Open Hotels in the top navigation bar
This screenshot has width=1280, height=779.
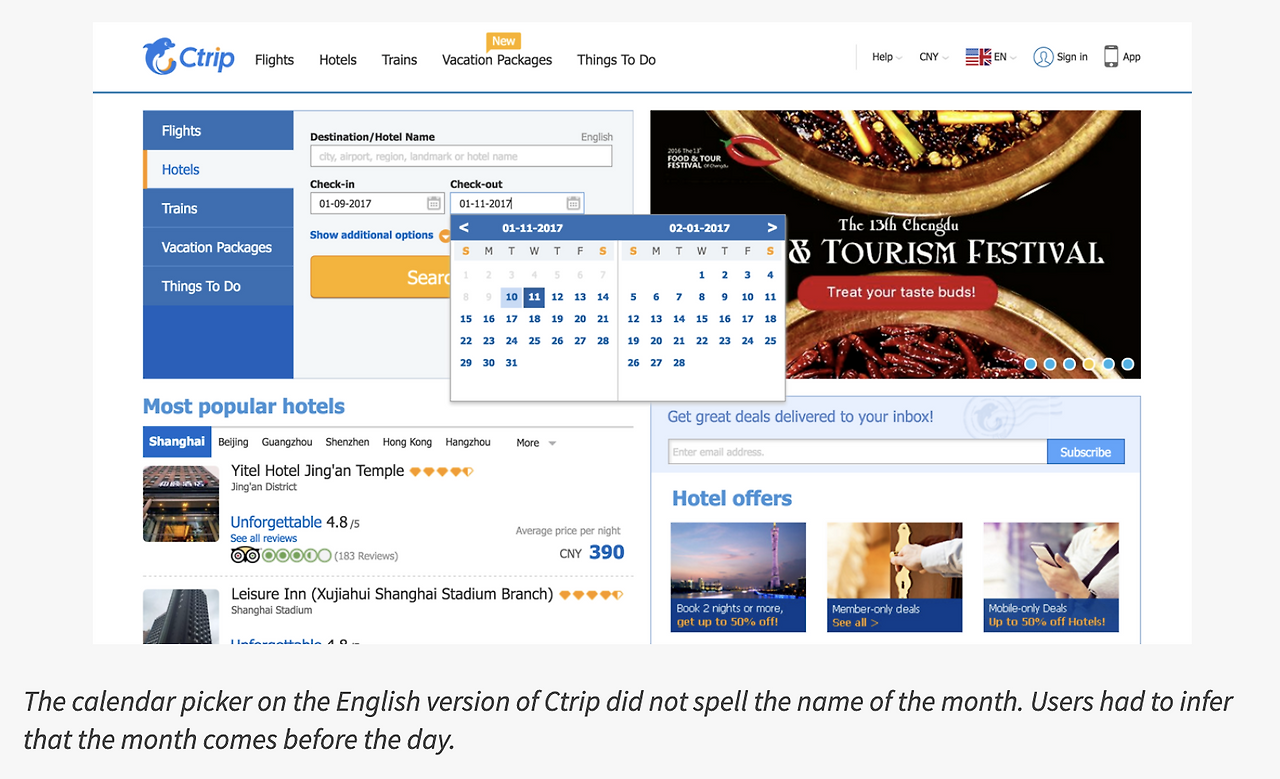(338, 60)
